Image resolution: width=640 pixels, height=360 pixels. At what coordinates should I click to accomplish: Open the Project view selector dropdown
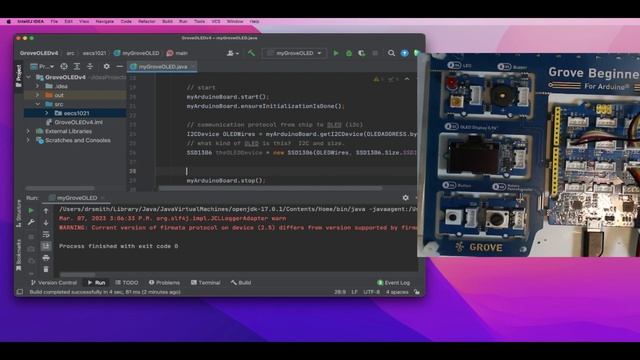pos(42,67)
